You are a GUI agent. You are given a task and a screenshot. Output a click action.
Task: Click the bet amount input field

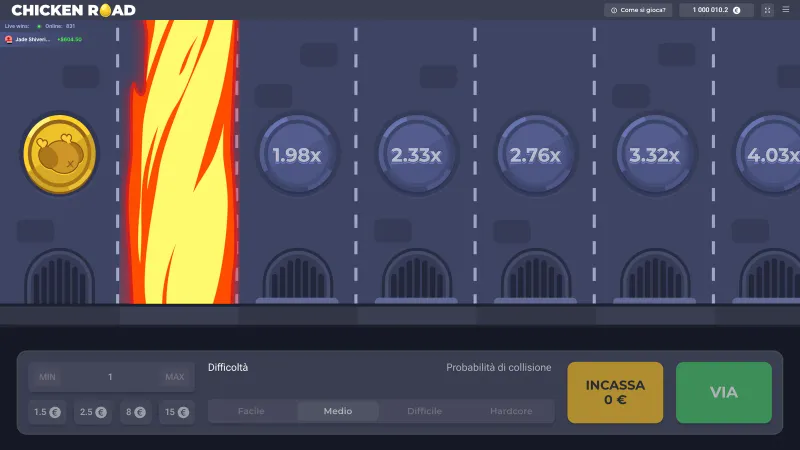[111, 377]
